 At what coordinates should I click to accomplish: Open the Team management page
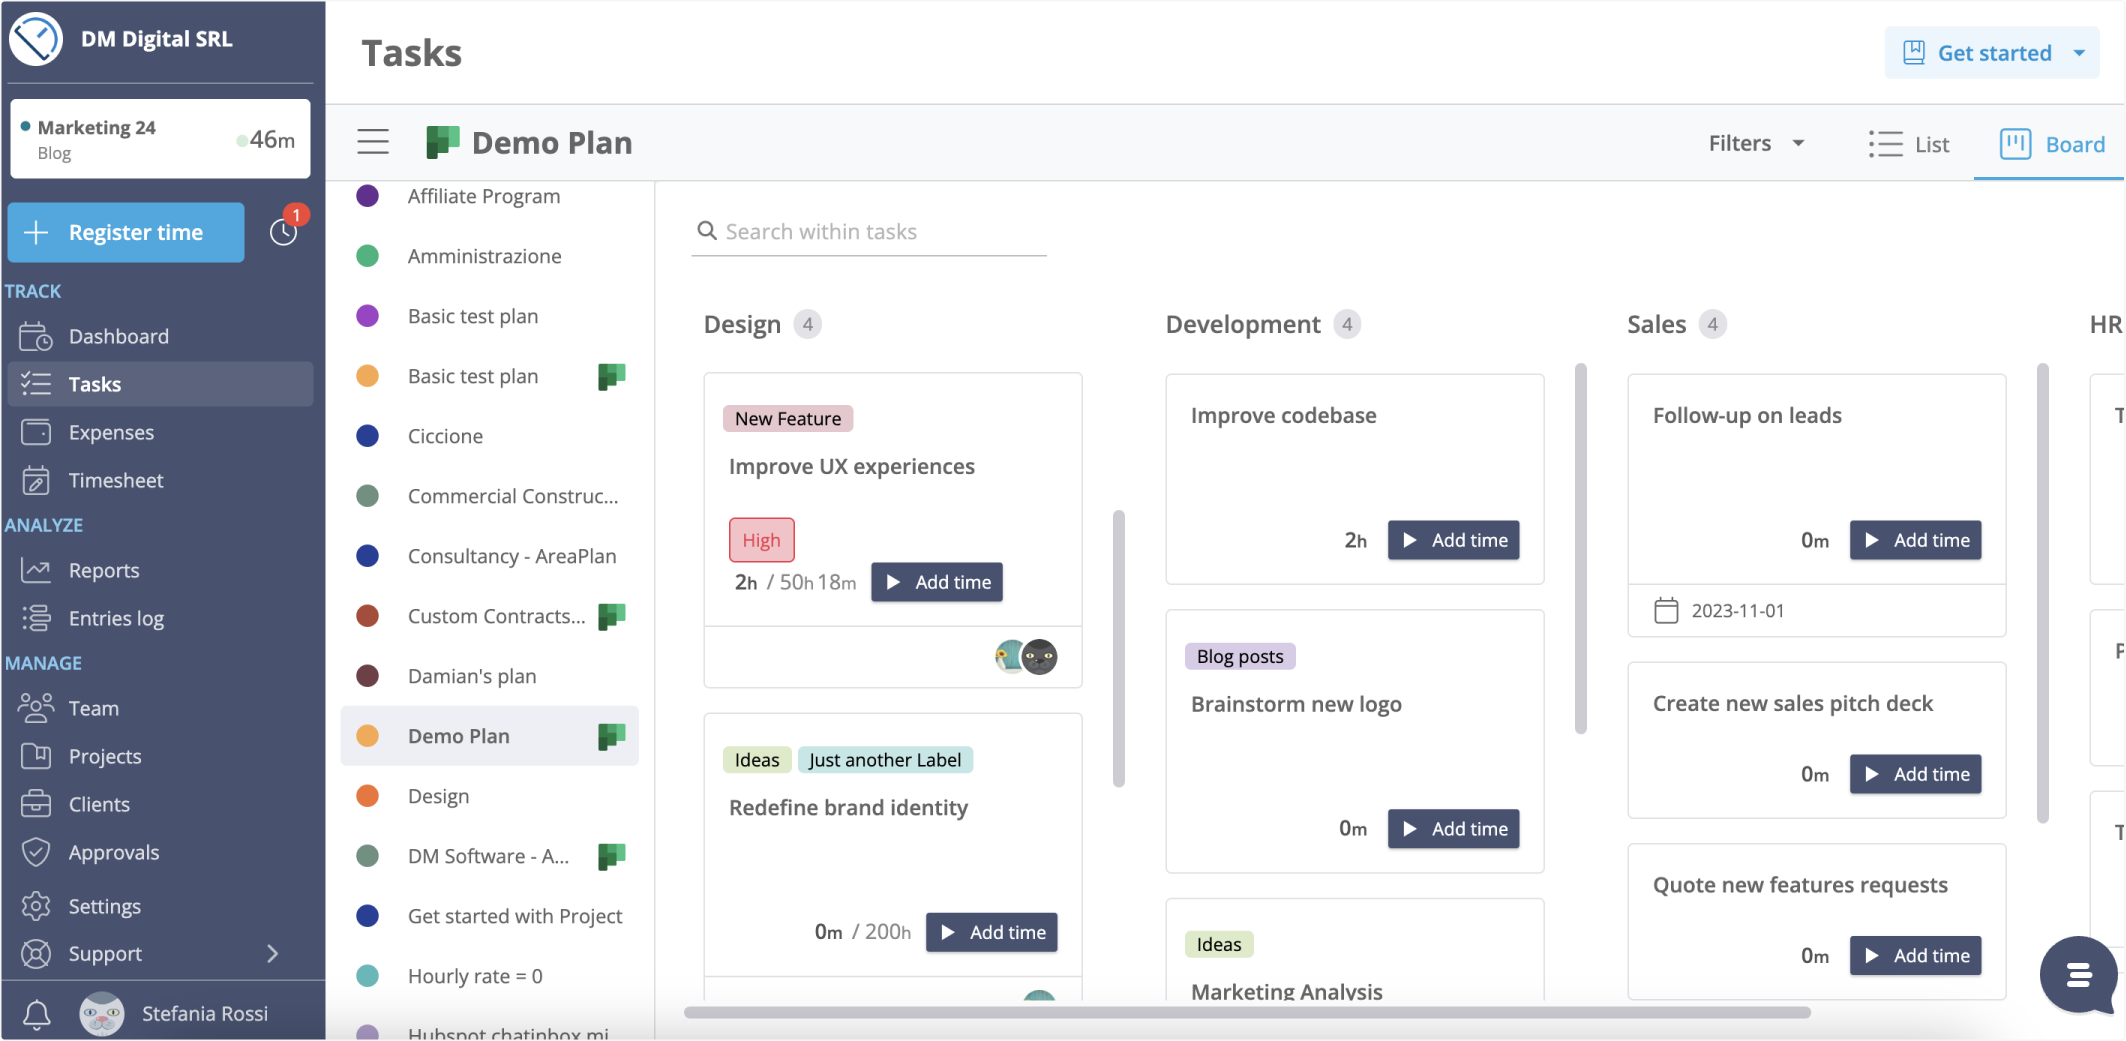click(x=94, y=708)
